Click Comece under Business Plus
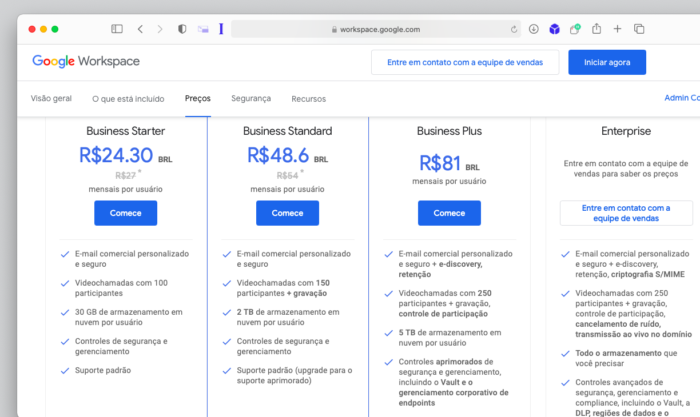This screenshot has width=700, height=417. tap(449, 213)
